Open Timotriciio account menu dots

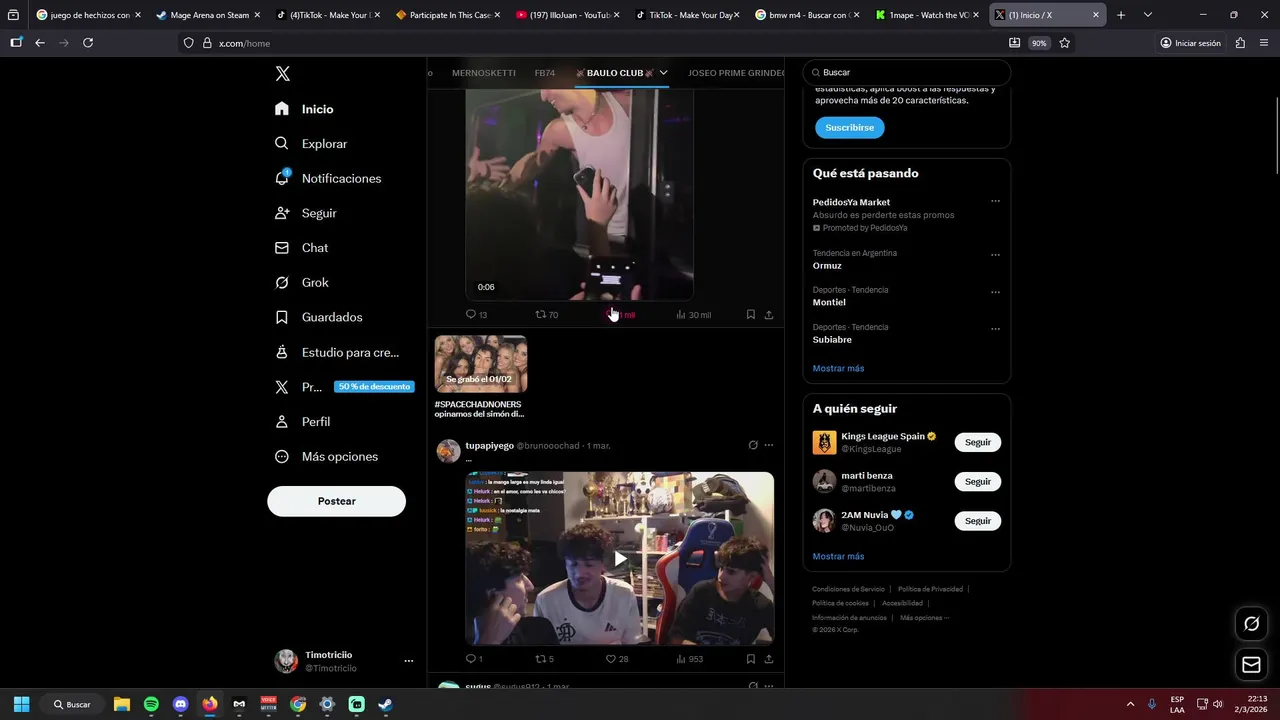[x=408, y=661]
